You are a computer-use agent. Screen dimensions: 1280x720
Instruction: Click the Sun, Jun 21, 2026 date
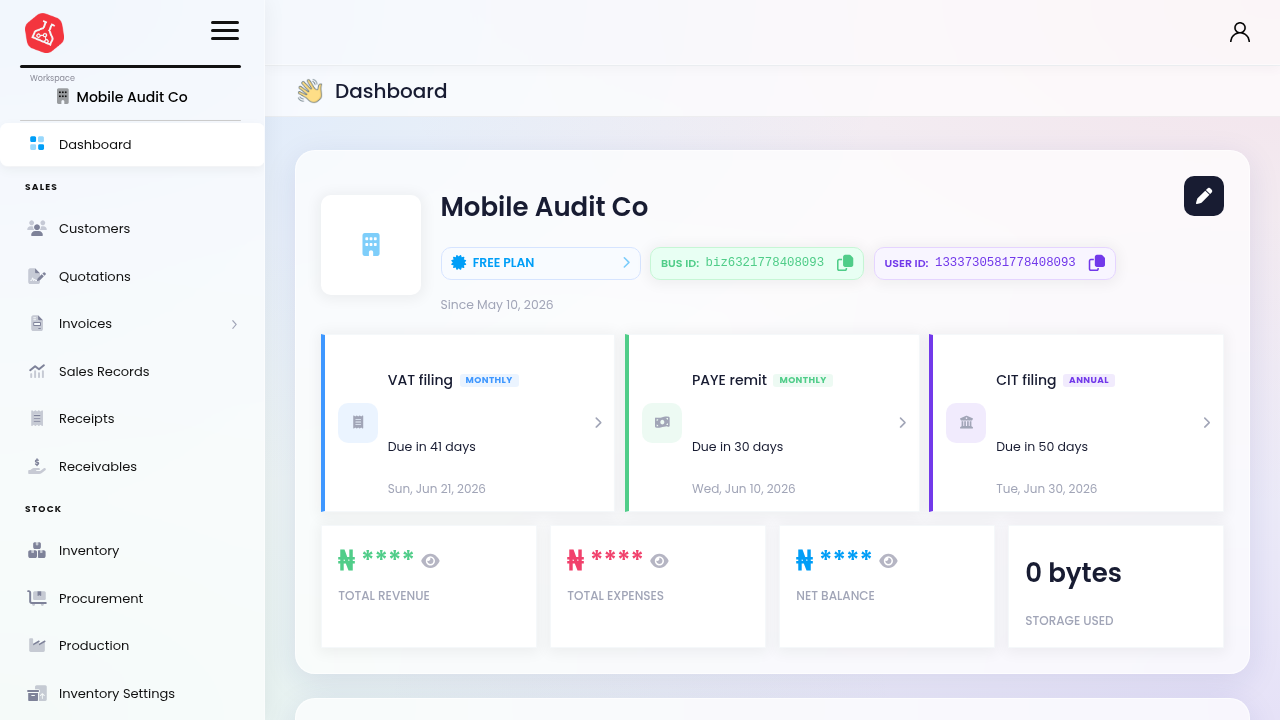point(437,489)
